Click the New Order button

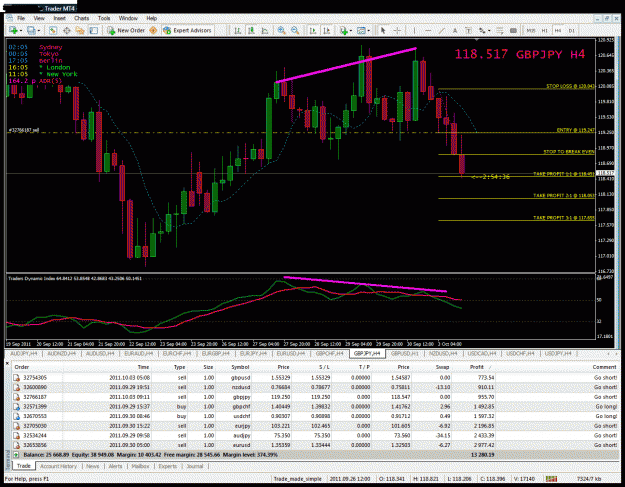(126, 30)
